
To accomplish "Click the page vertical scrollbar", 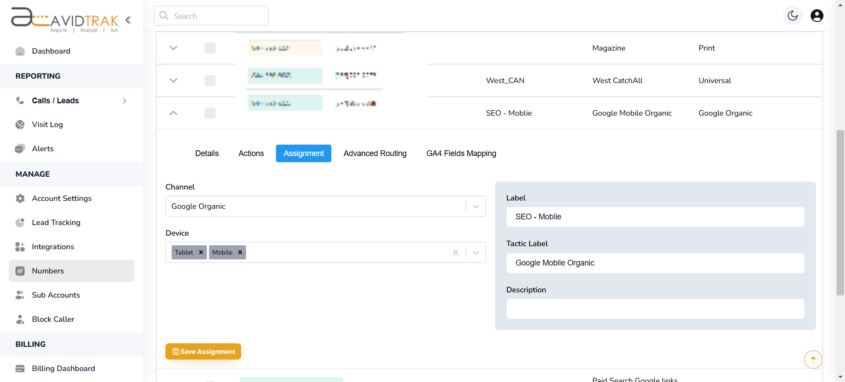I will [x=840, y=212].
